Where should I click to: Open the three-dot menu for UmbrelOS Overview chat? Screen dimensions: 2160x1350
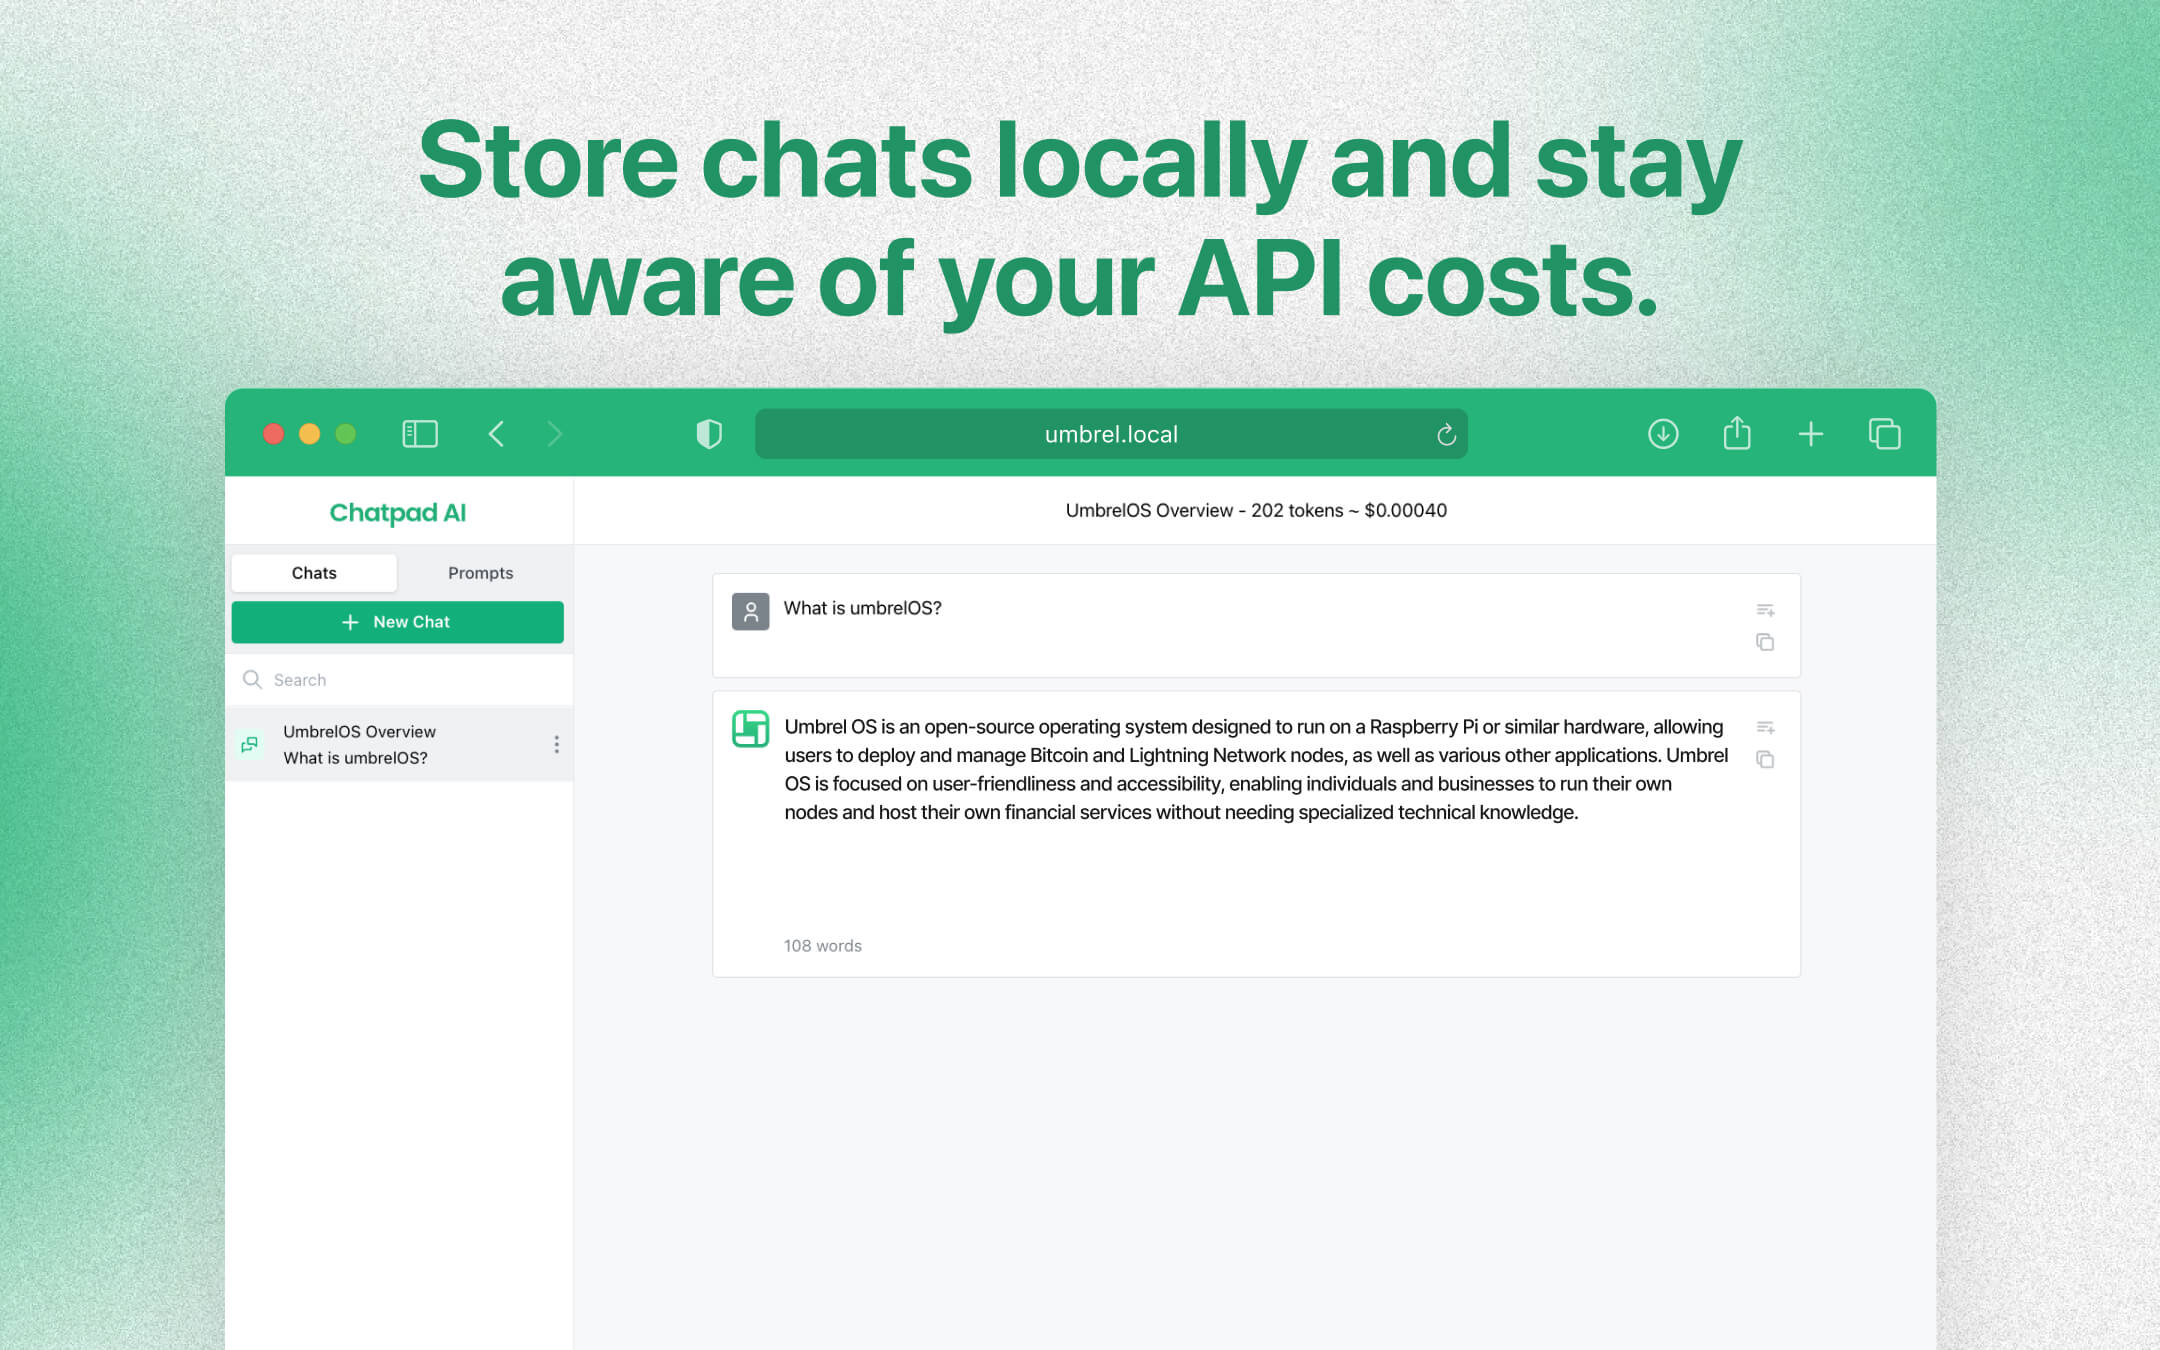coord(557,744)
